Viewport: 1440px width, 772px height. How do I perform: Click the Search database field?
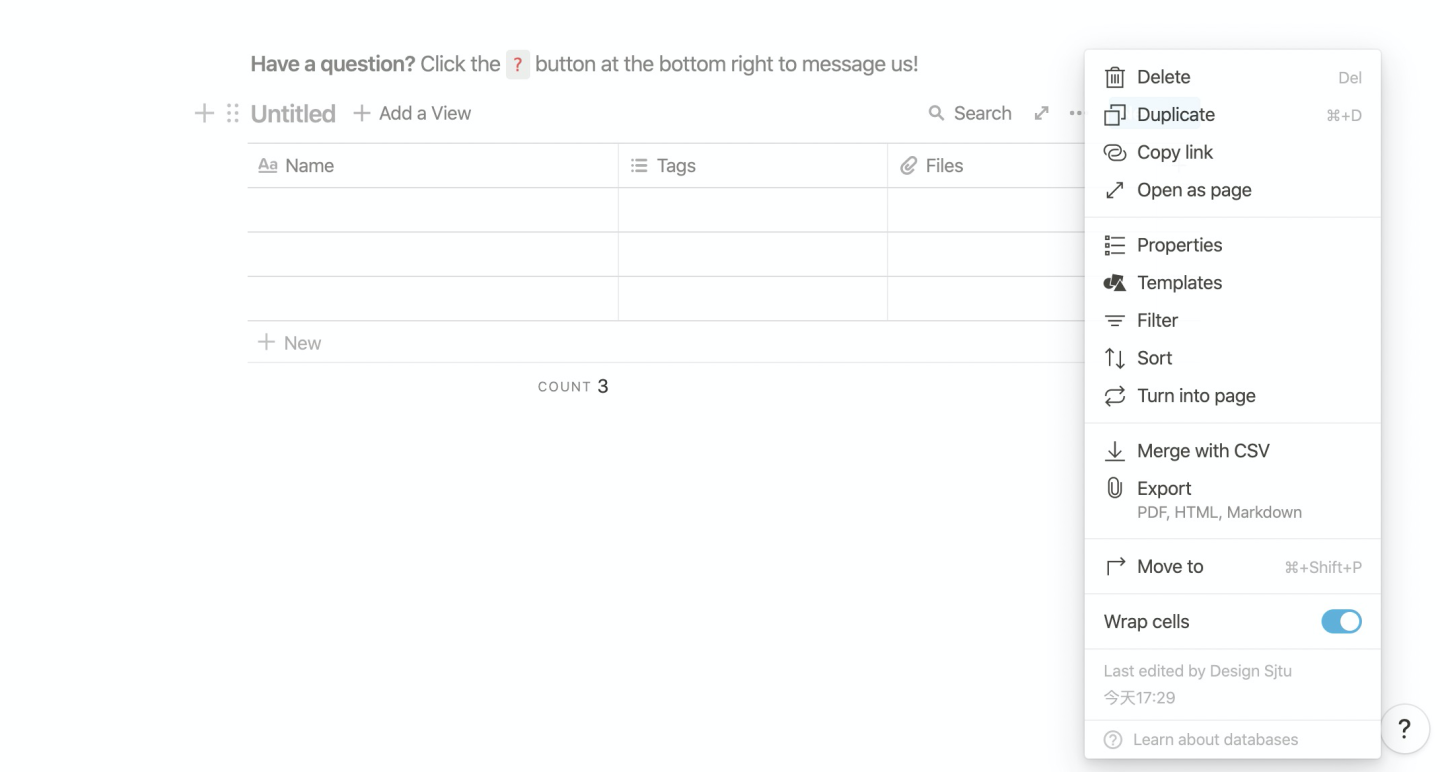[970, 113]
